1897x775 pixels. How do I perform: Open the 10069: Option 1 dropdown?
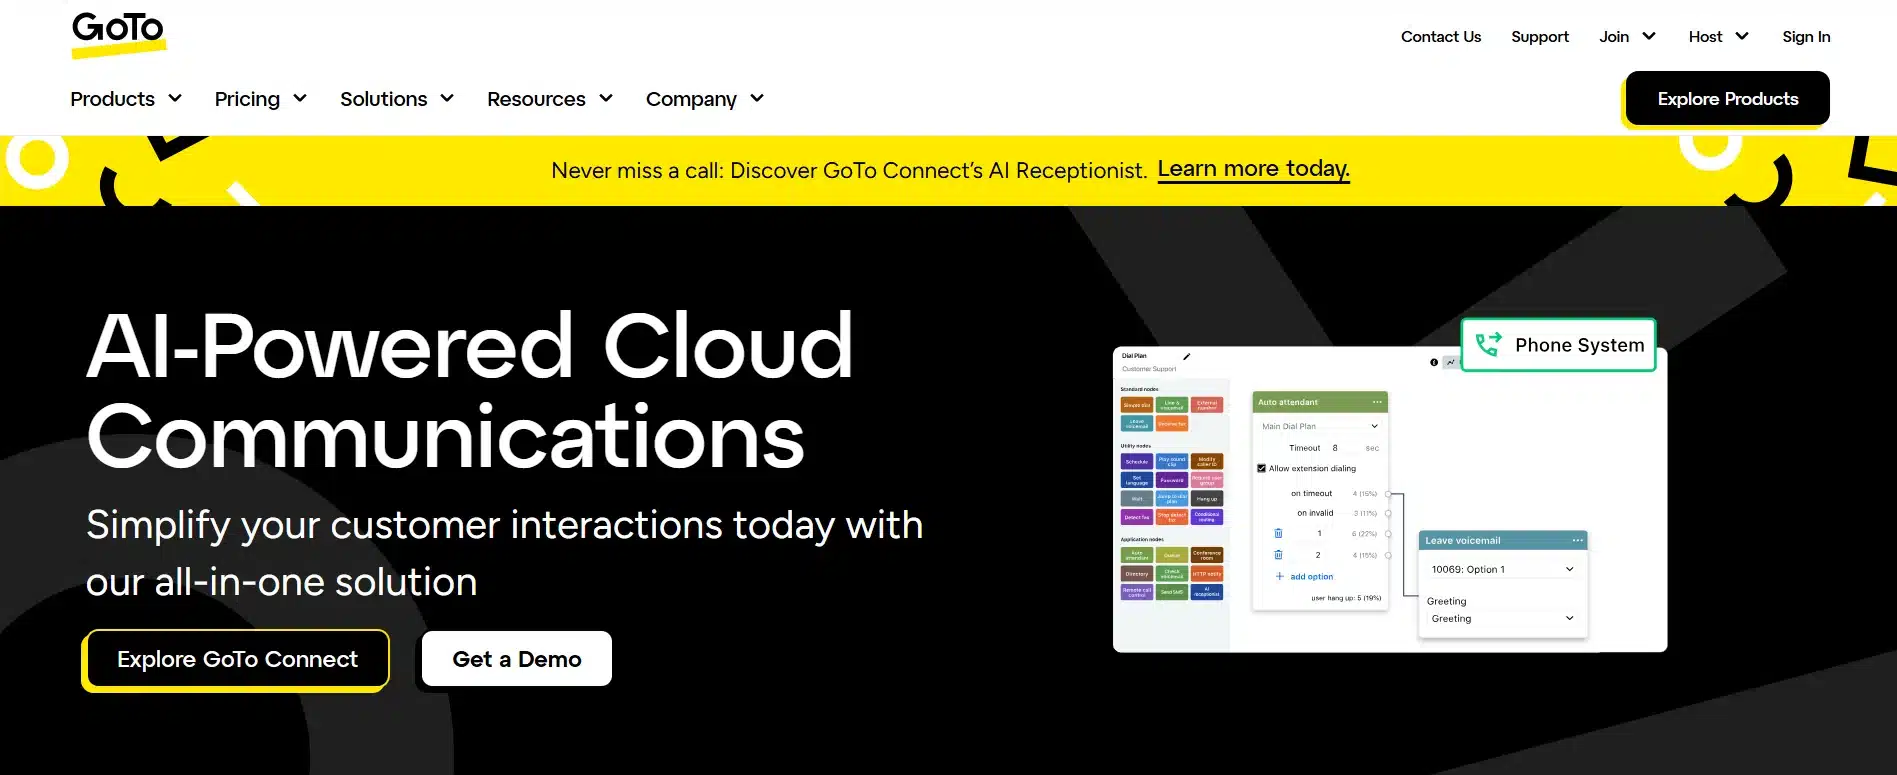pos(1503,569)
